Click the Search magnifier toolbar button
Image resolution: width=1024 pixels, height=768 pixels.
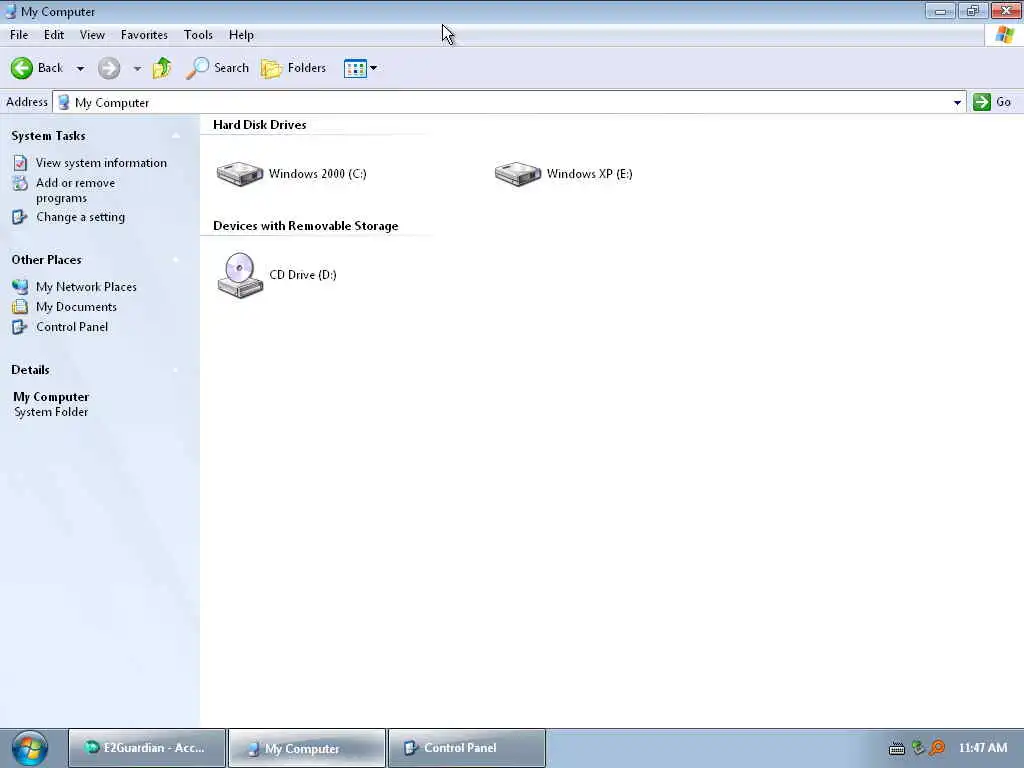click(x=217, y=68)
